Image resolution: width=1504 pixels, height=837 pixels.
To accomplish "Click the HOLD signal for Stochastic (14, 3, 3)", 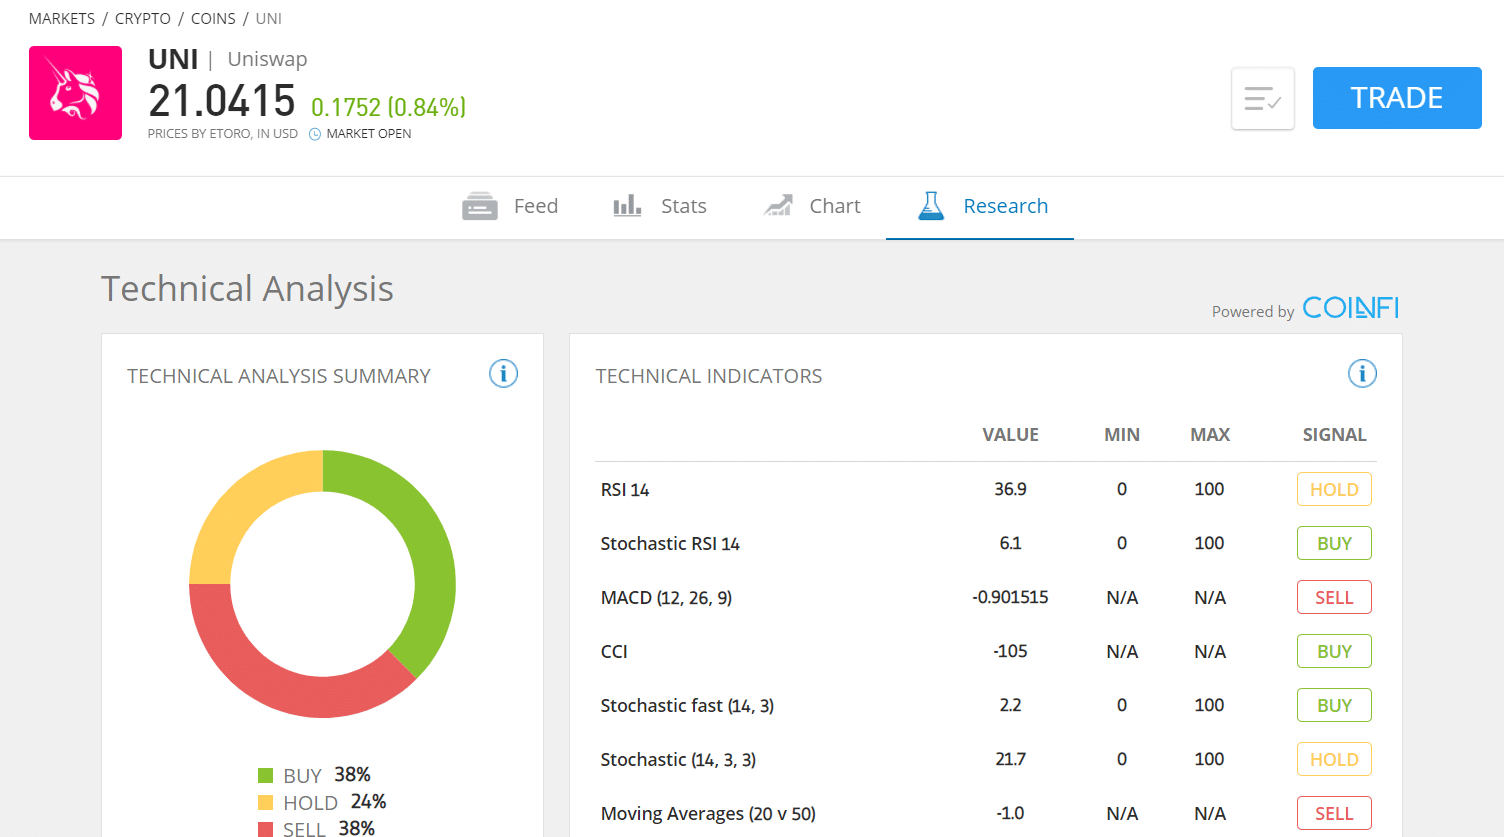I will click(1334, 759).
